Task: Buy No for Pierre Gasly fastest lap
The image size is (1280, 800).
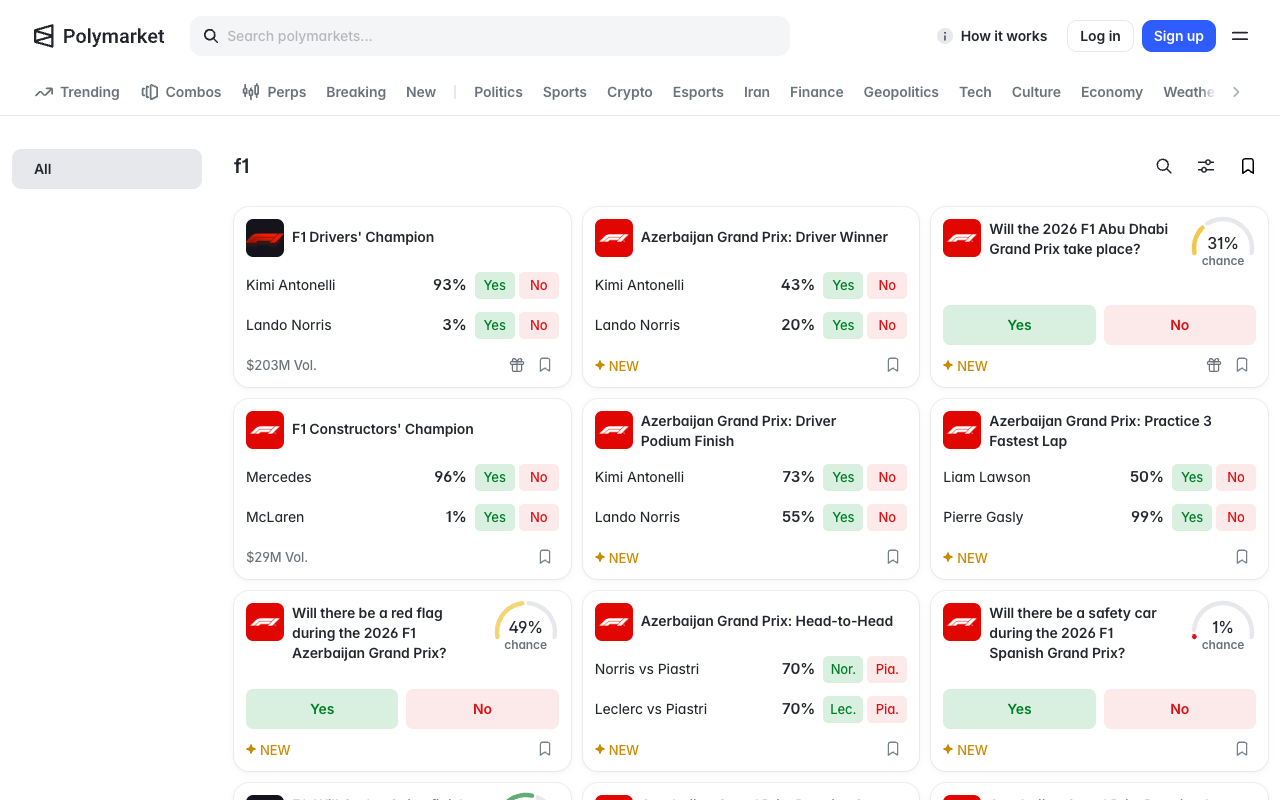Action: coord(1236,517)
